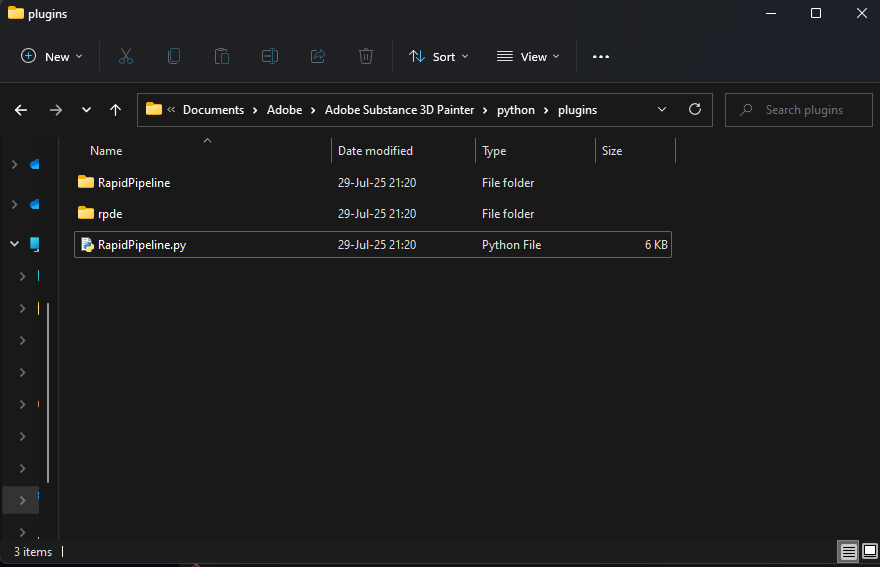Click the second cloud icon in the navigation pane
This screenshot has height=567, width=880.
point(35,204)
